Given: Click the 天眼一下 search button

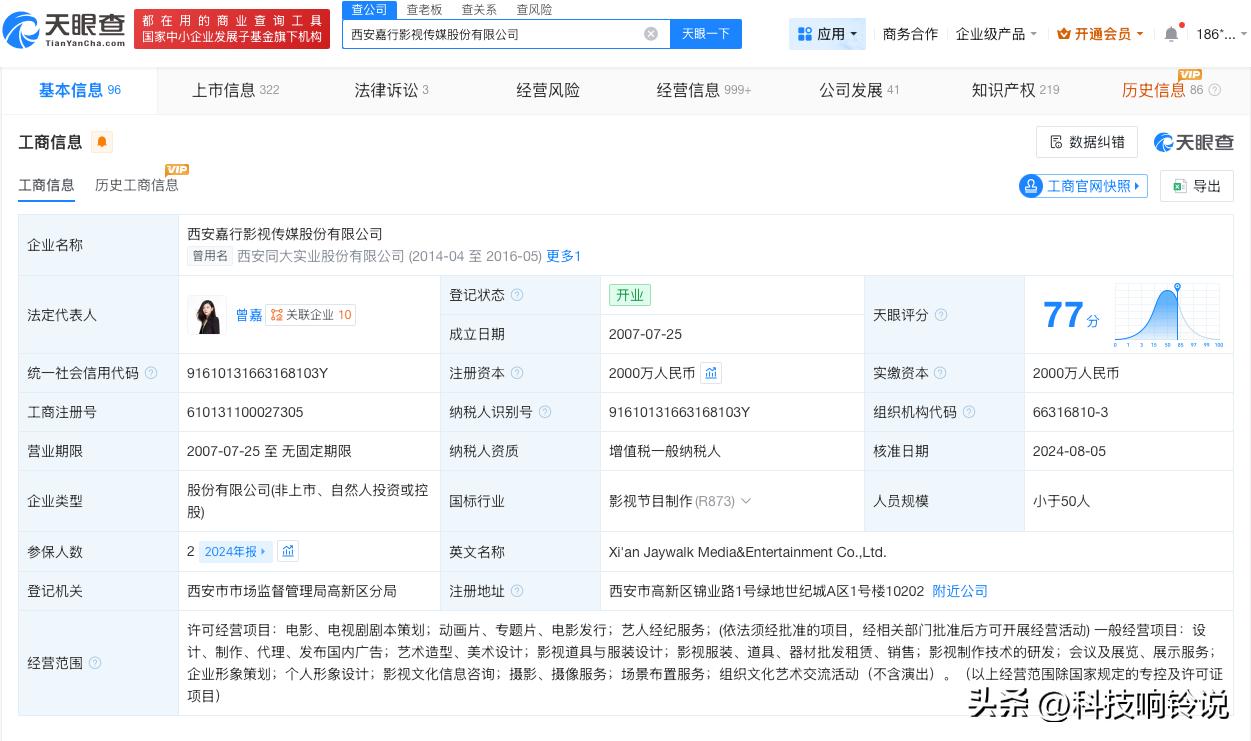Looking at the screenshot, I should (x=706, y=34).
